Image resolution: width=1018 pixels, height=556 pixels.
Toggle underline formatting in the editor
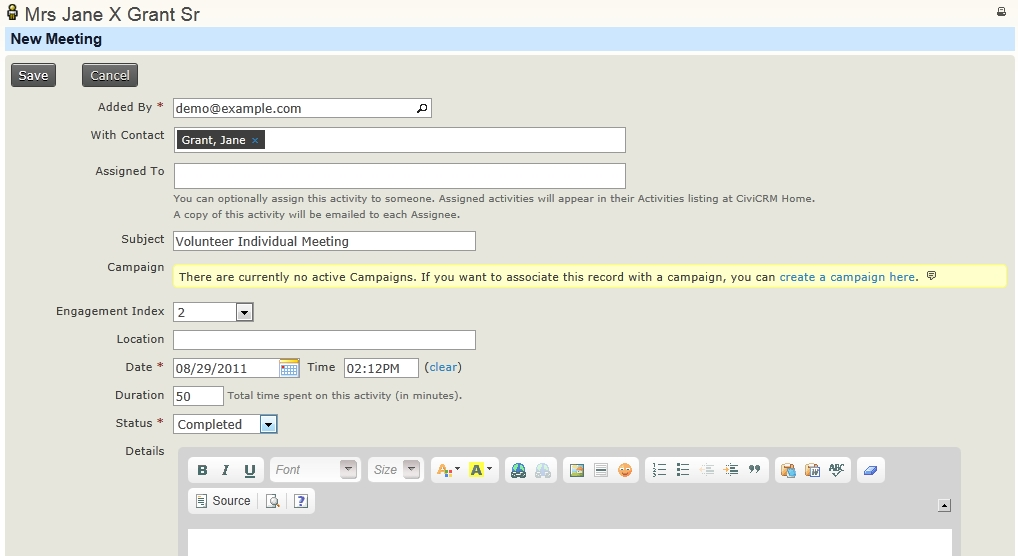250,470
